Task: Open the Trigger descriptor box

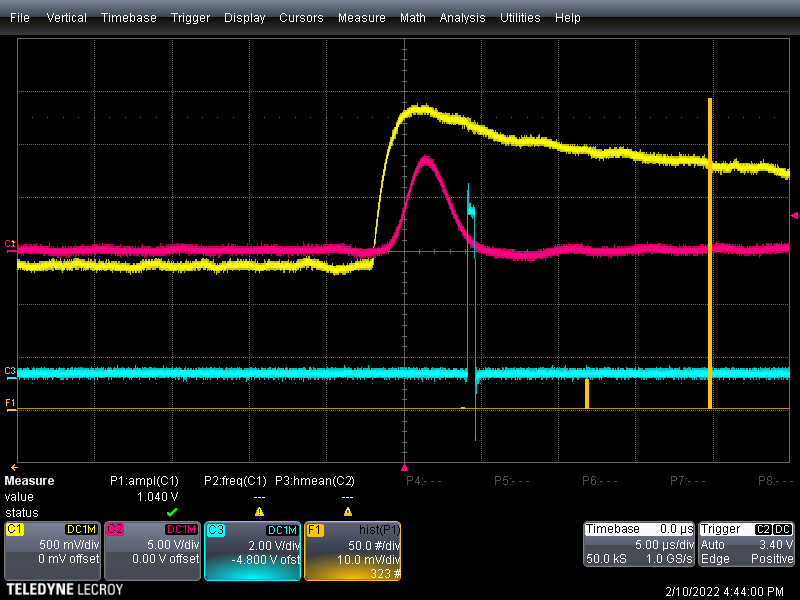Action: (x=746, y=544)
